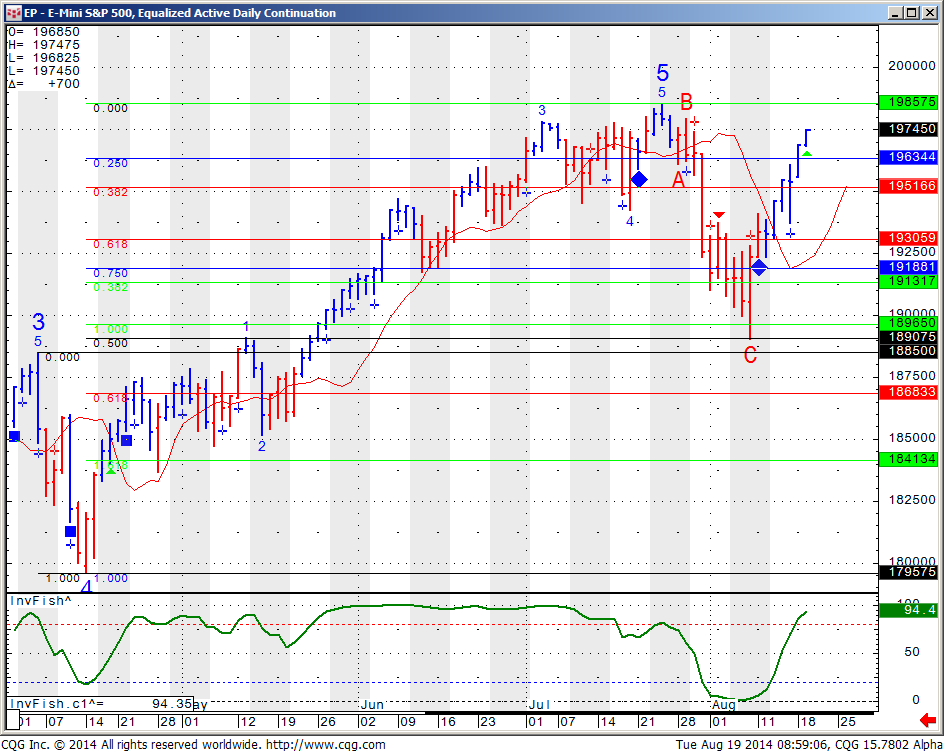This screenshot has width=944, height=752.
Task: Select the blue diamond marker beside wave 4
Action: point(639,179)
